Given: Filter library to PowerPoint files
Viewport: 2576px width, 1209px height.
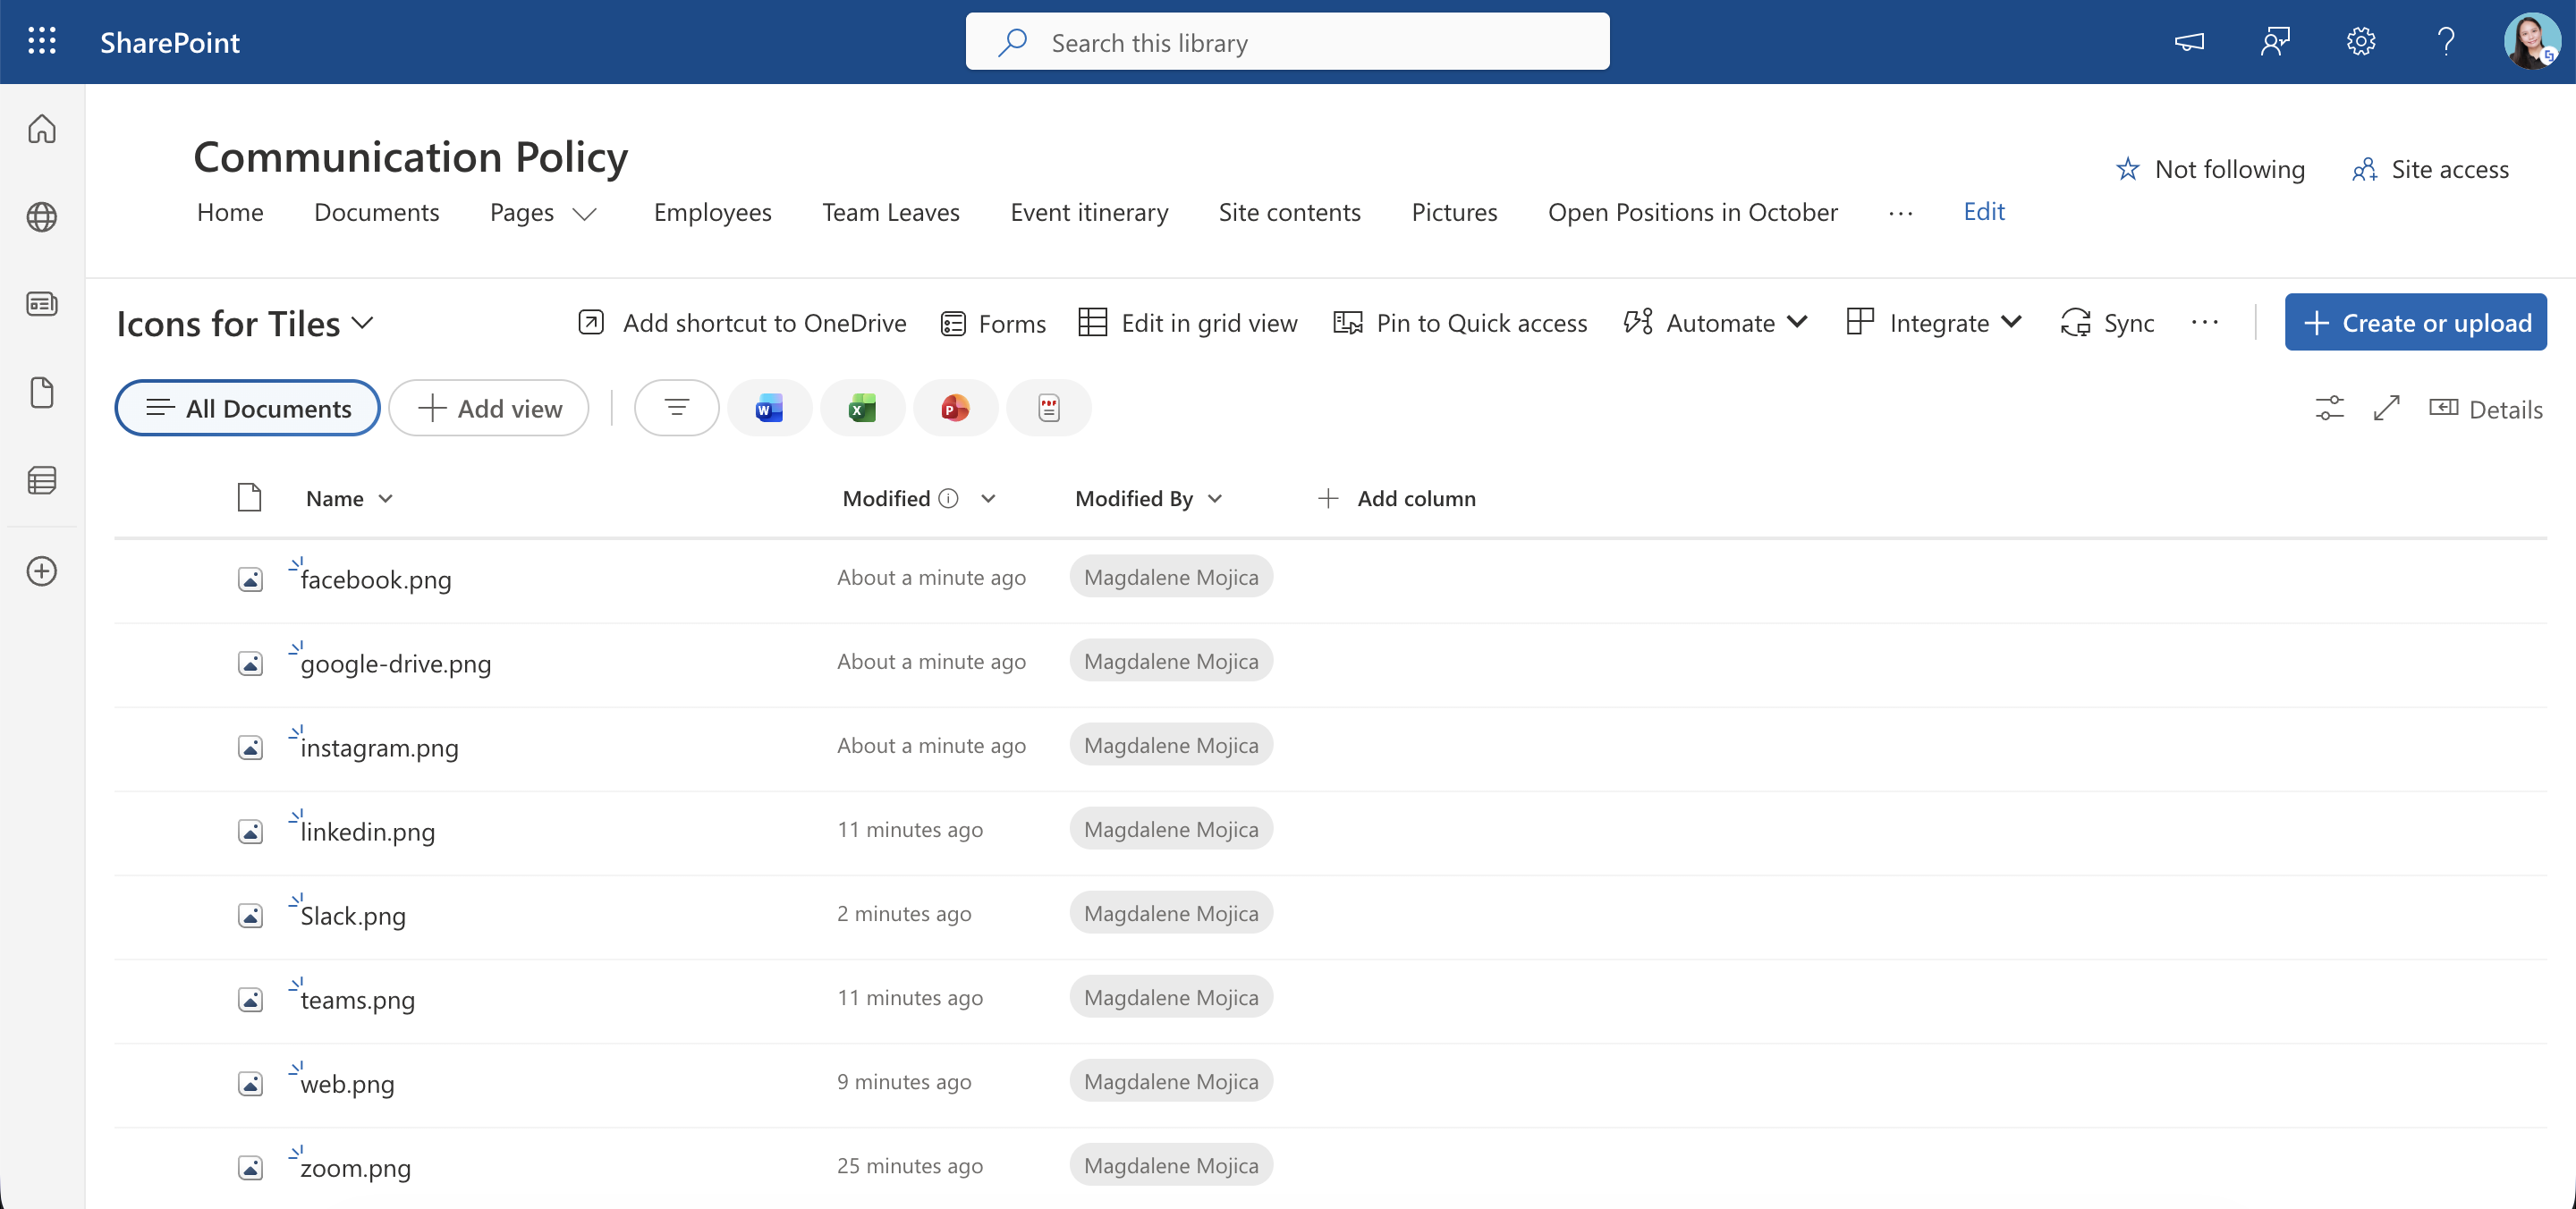Looking at the screenshot, I should (955, 408).
